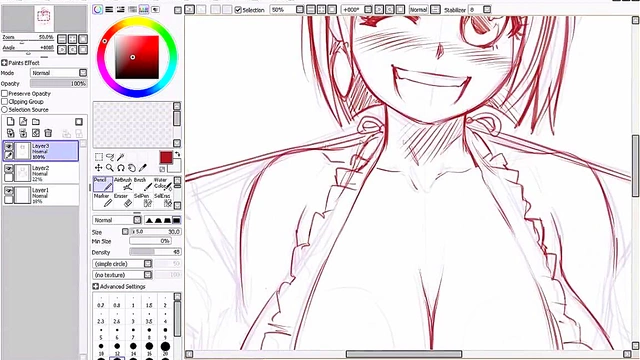Select the eyedropper color picker tool

(142, 168)
